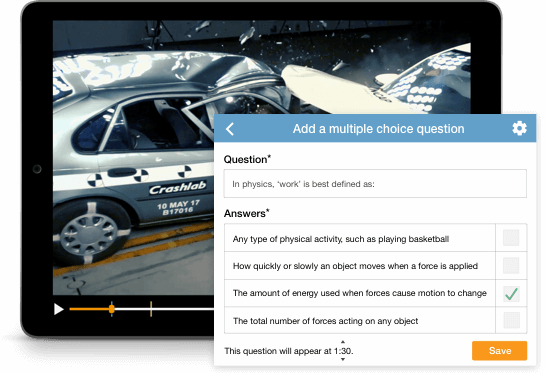Screen dimensions: 545x373
Task: Click the Save button
Action: pos(499,350)
